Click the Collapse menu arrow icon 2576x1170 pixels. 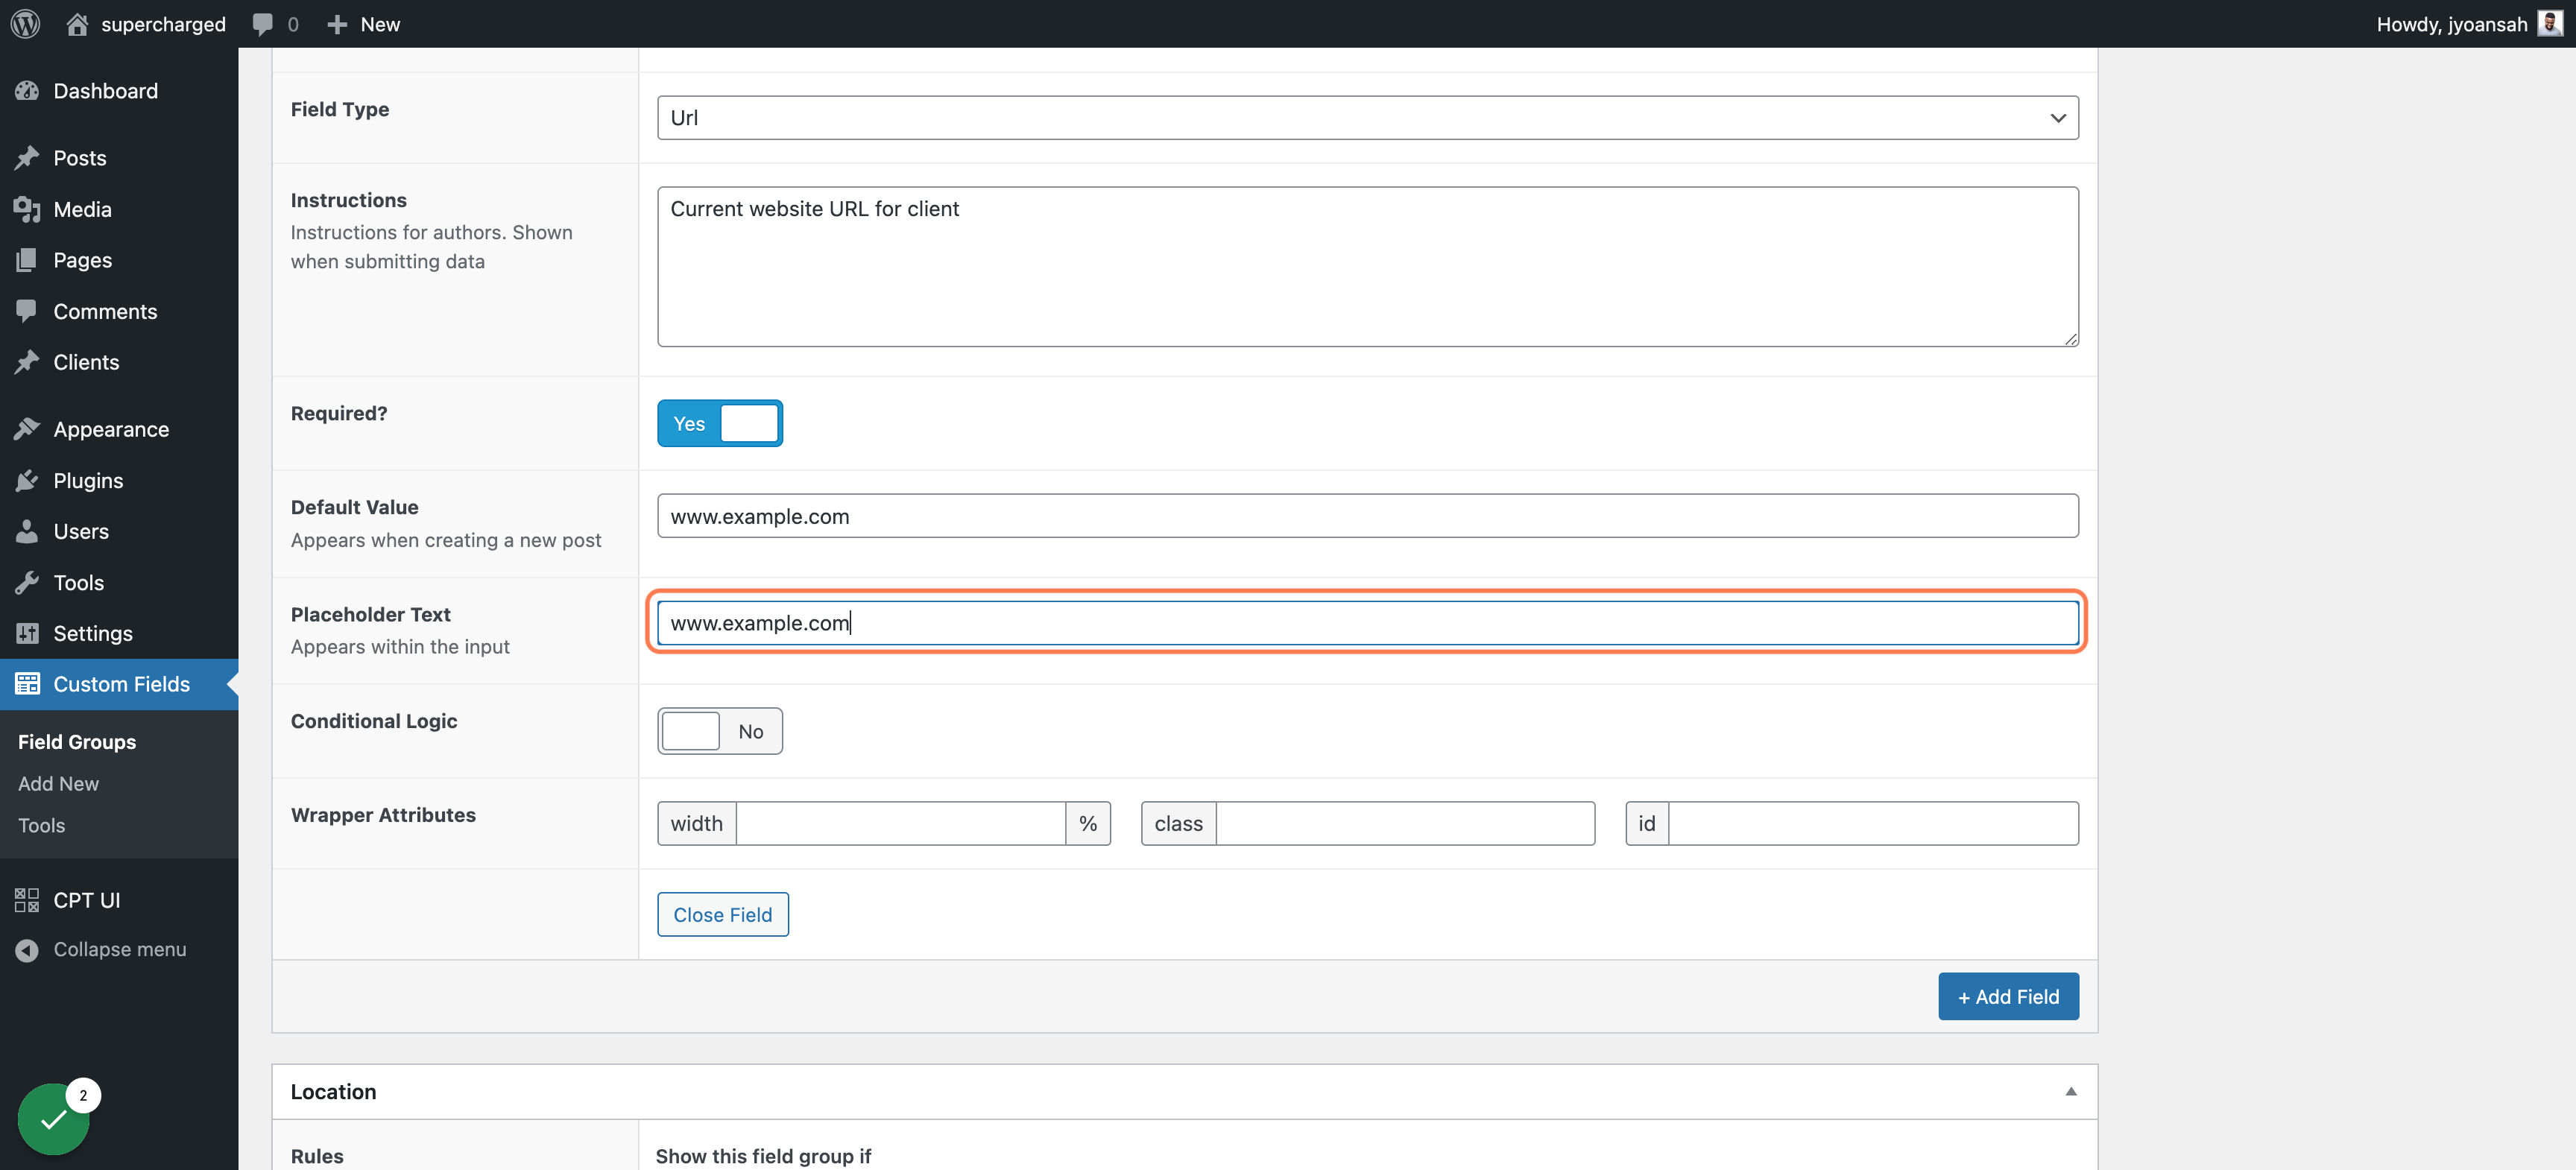tap(27, 950)
